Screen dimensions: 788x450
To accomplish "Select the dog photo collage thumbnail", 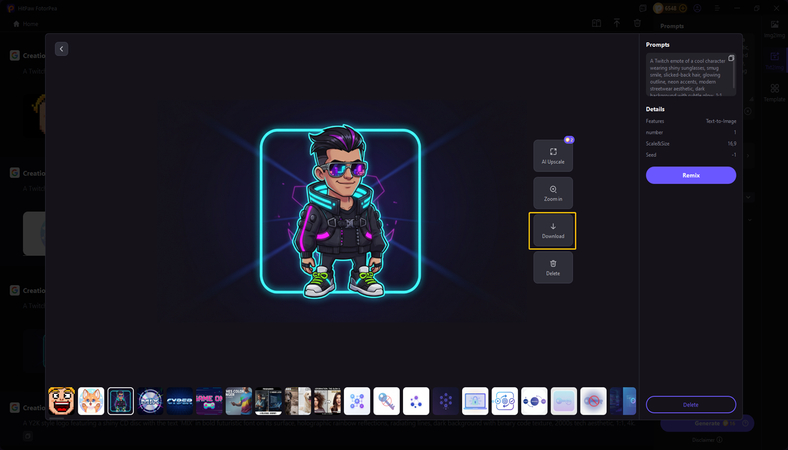I will (x=298, y=401).
